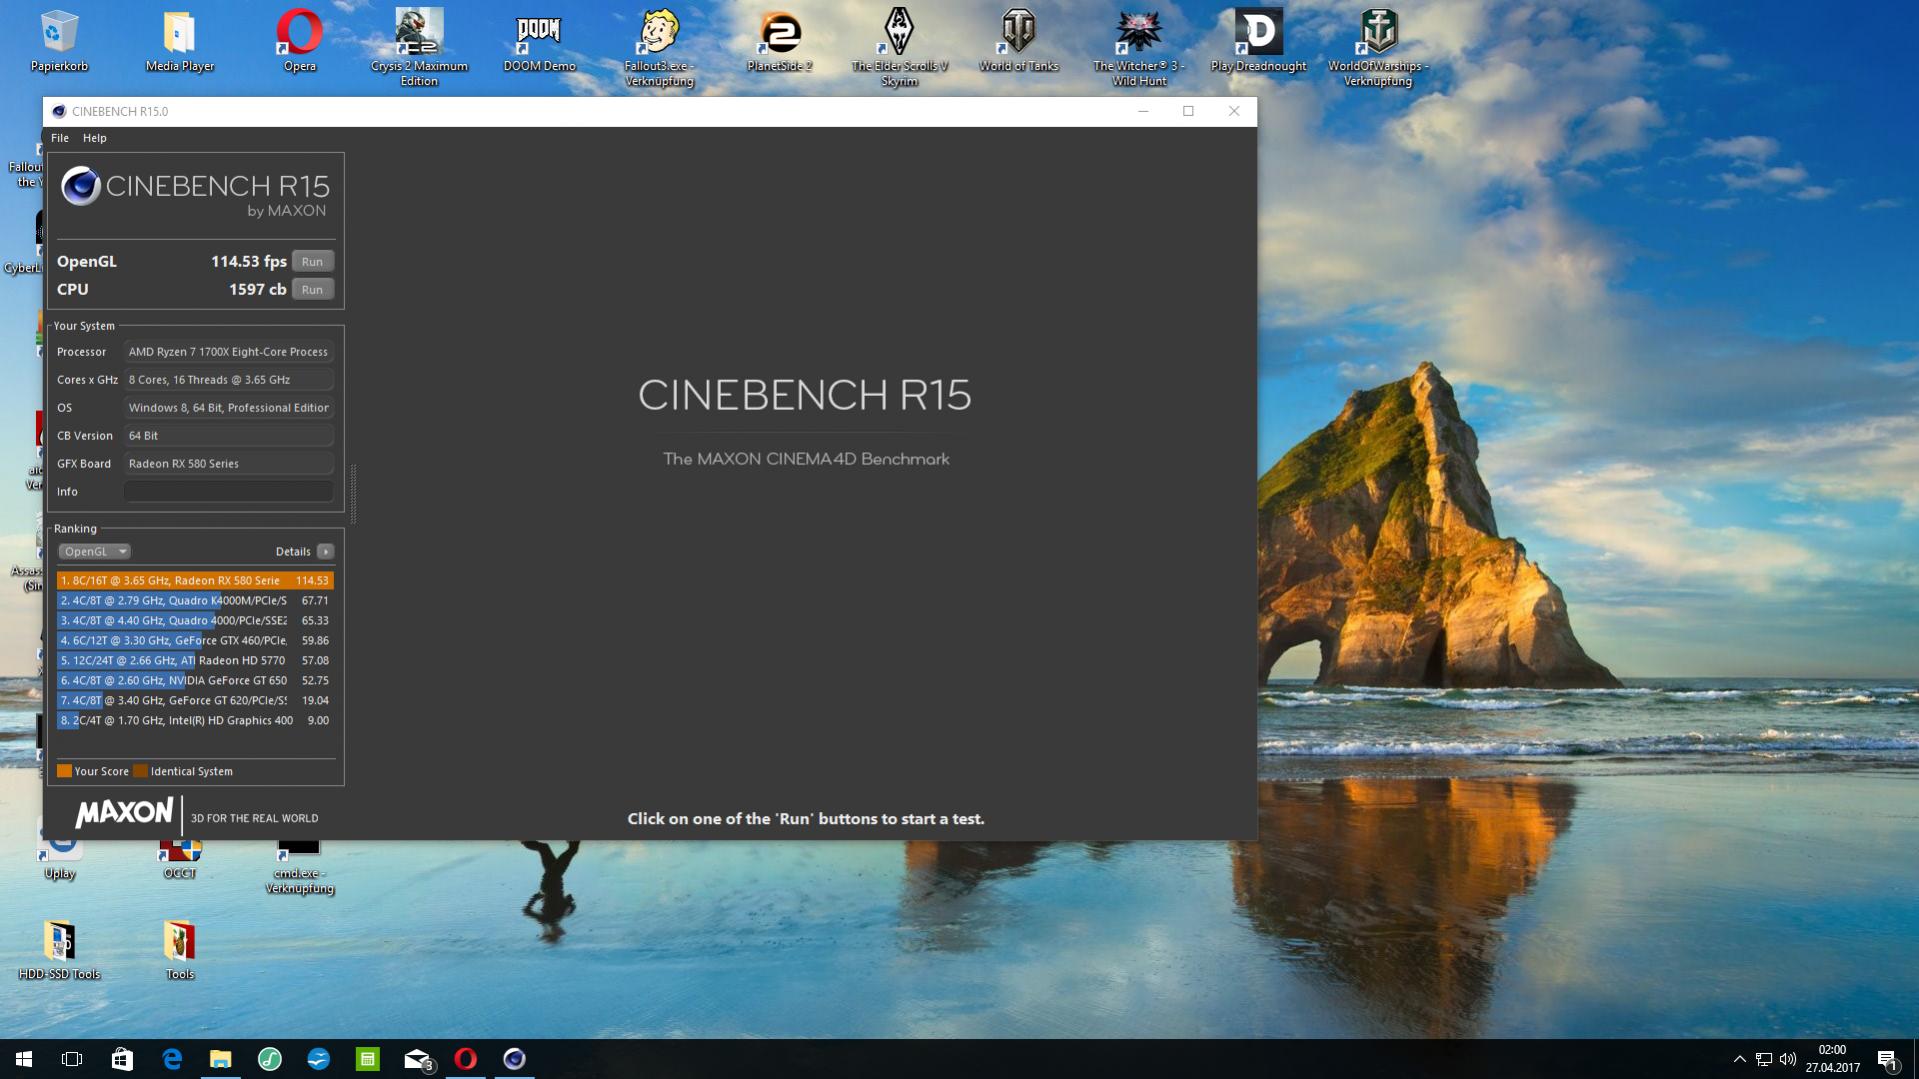The width and height of the screenshot is (1919, 1079).
Task: Minimize the Cinebench R15.0 window
Action: [x=1143, y=111]
